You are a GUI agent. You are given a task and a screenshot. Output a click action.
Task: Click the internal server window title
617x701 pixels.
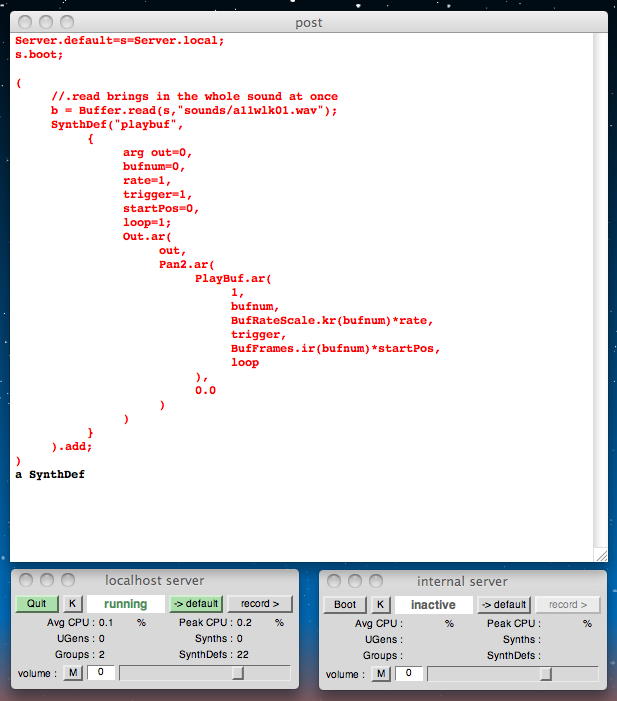462,581
